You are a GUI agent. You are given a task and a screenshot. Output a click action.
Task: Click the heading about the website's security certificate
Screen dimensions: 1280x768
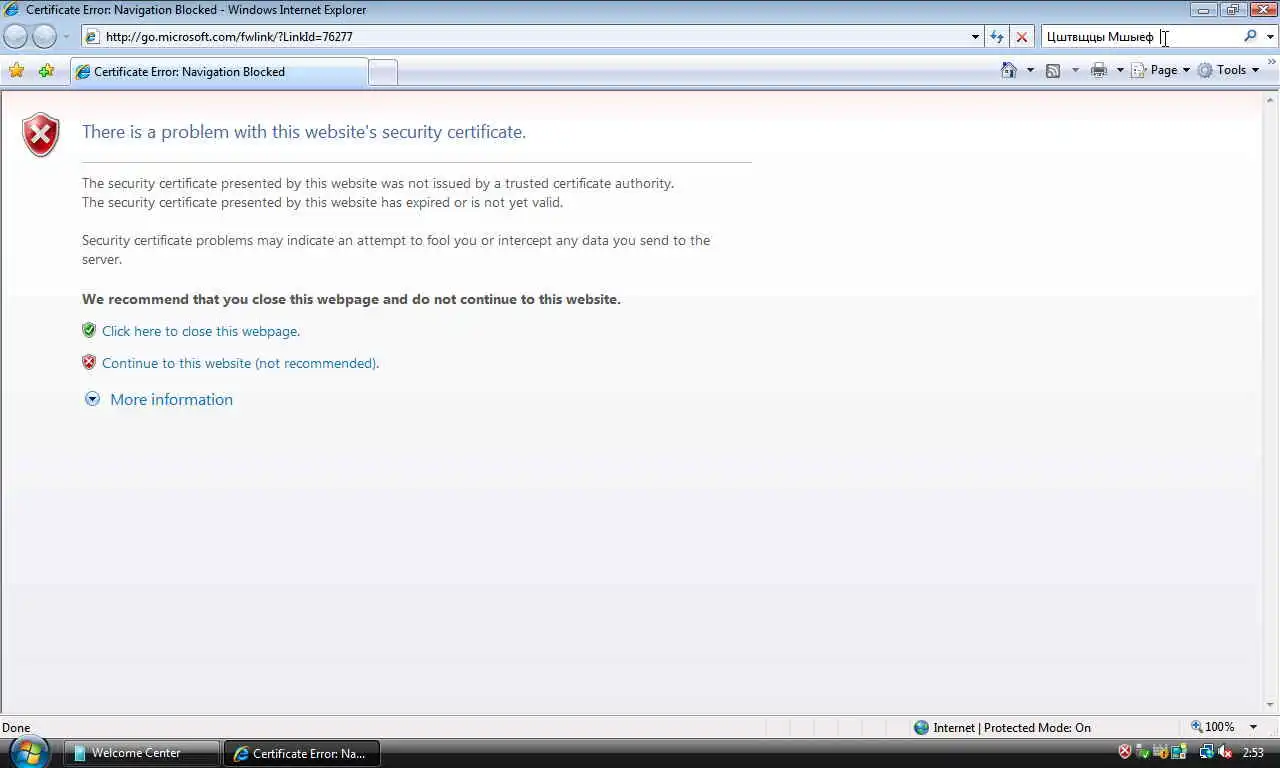[x=304, y=132]
